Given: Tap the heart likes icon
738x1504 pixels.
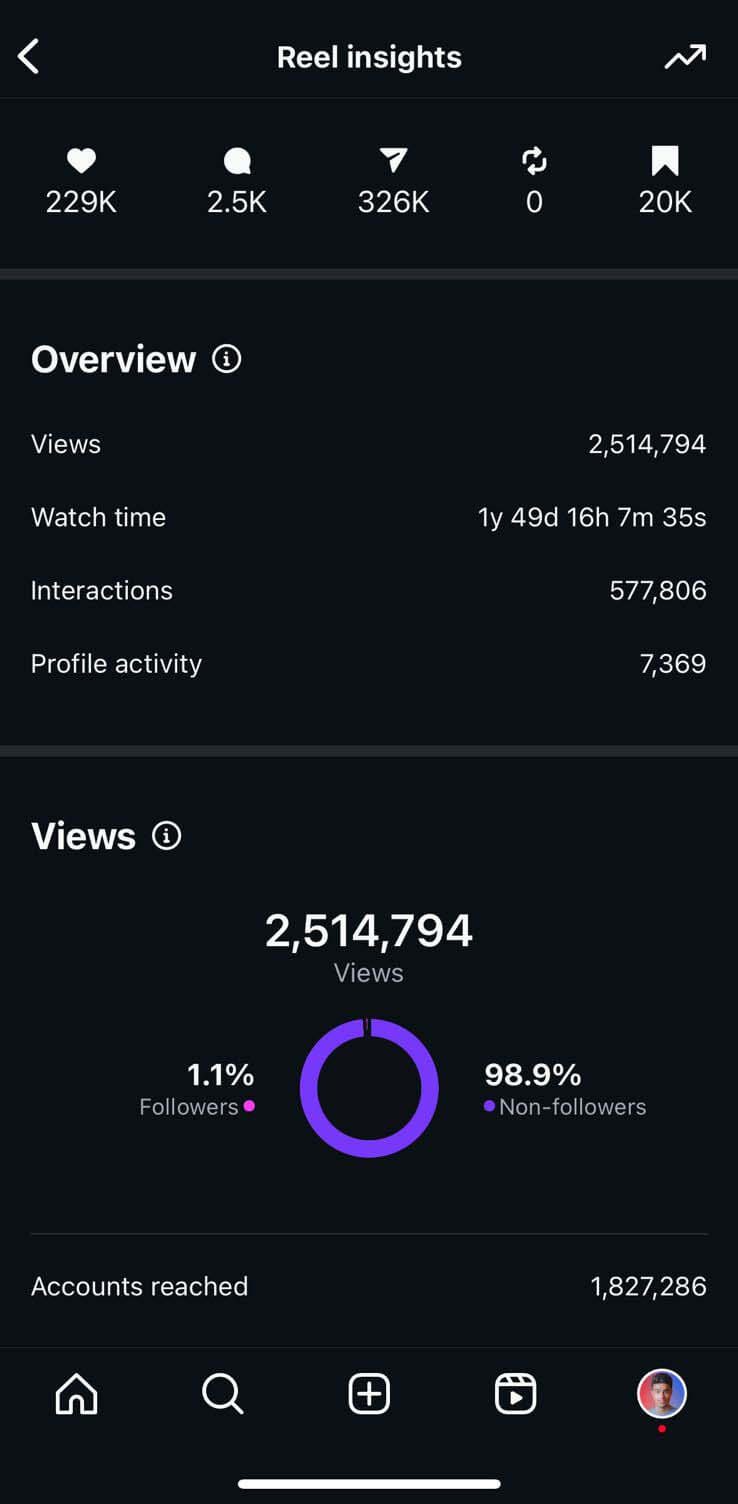Looking at the screenshot, I should [81, 161].
